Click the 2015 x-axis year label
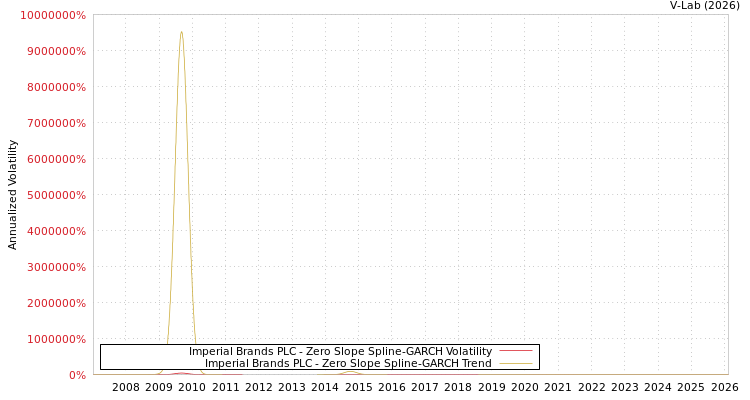The width and height of the screenshot is (750, 400). tap(358, 388)
